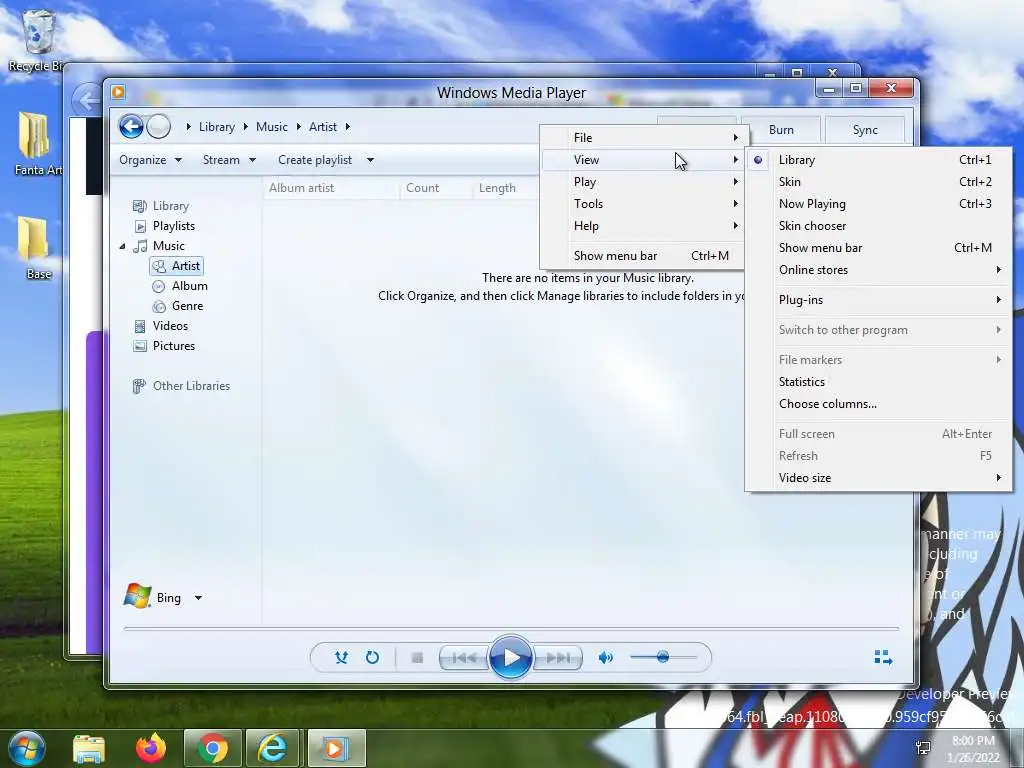
Task: Toggle Show menu bar in the context menu
Action: coord(642,256)
